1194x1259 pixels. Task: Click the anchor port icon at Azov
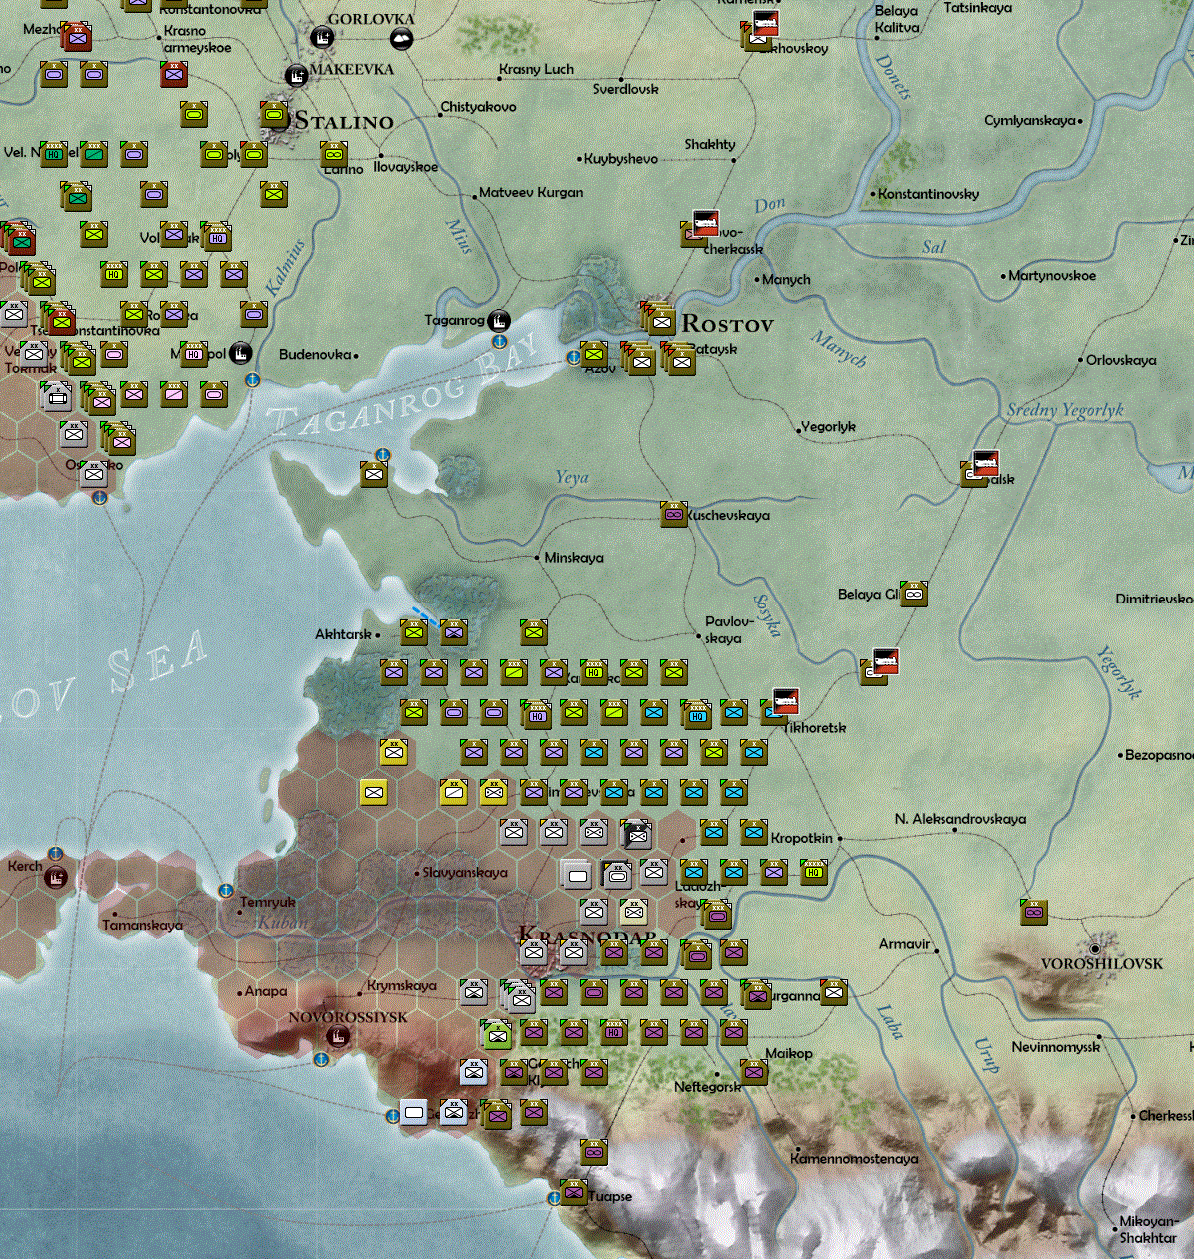pos(574,356)
